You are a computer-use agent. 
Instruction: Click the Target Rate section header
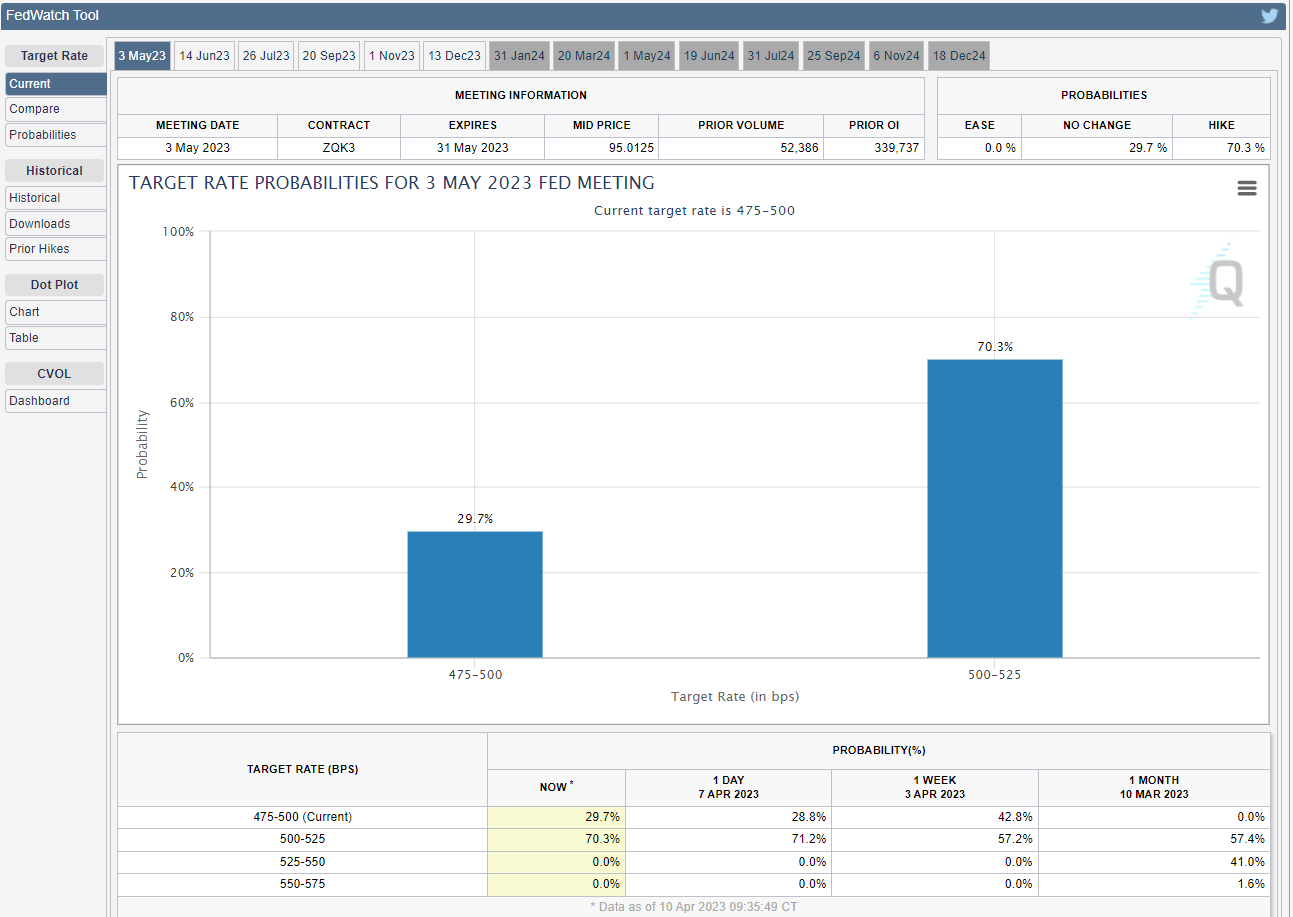click(55, 56)
